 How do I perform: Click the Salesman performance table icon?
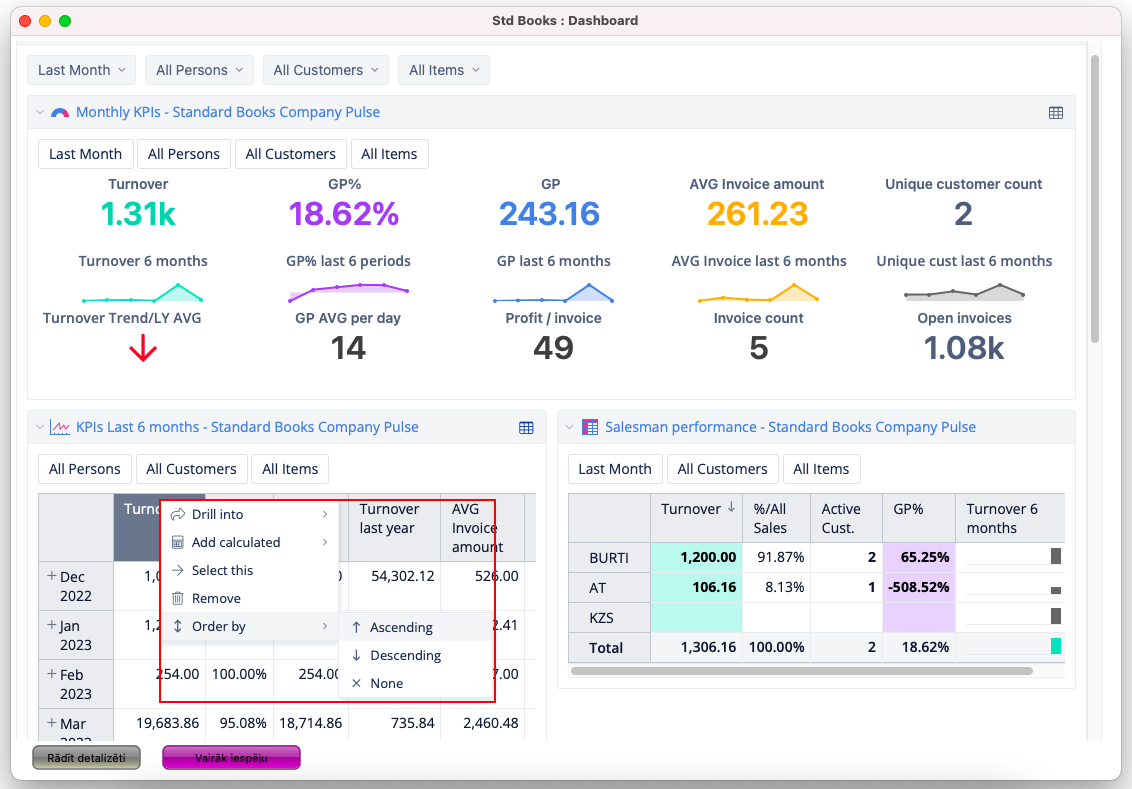(590, 427)
